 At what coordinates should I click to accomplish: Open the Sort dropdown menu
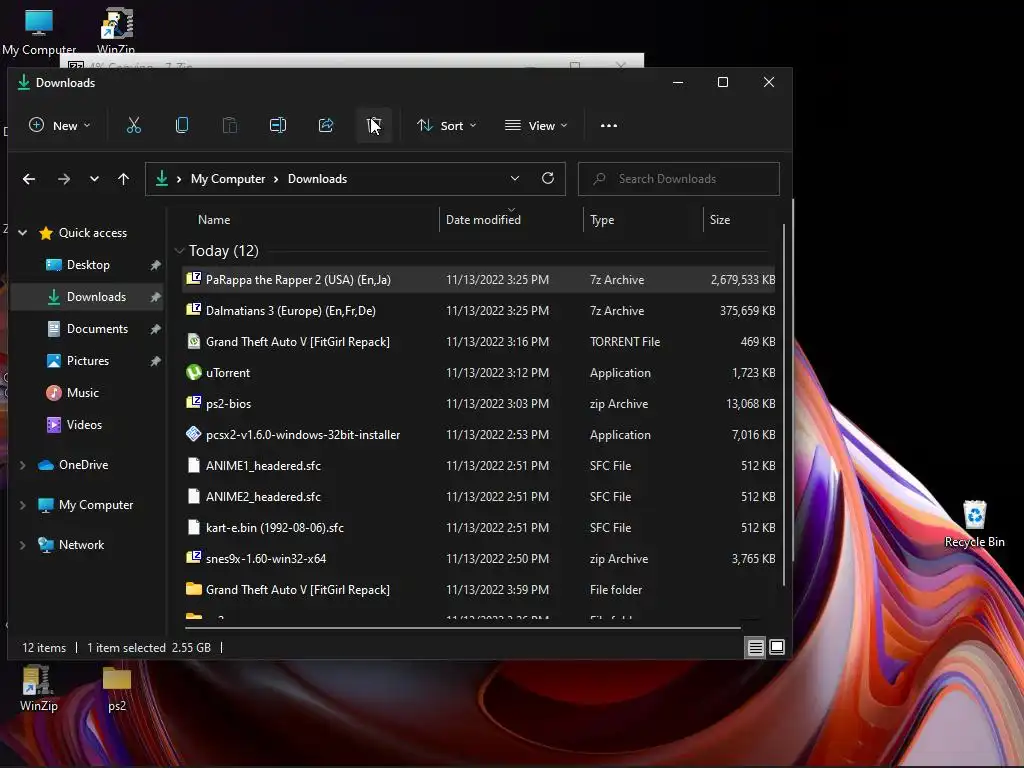447,125
